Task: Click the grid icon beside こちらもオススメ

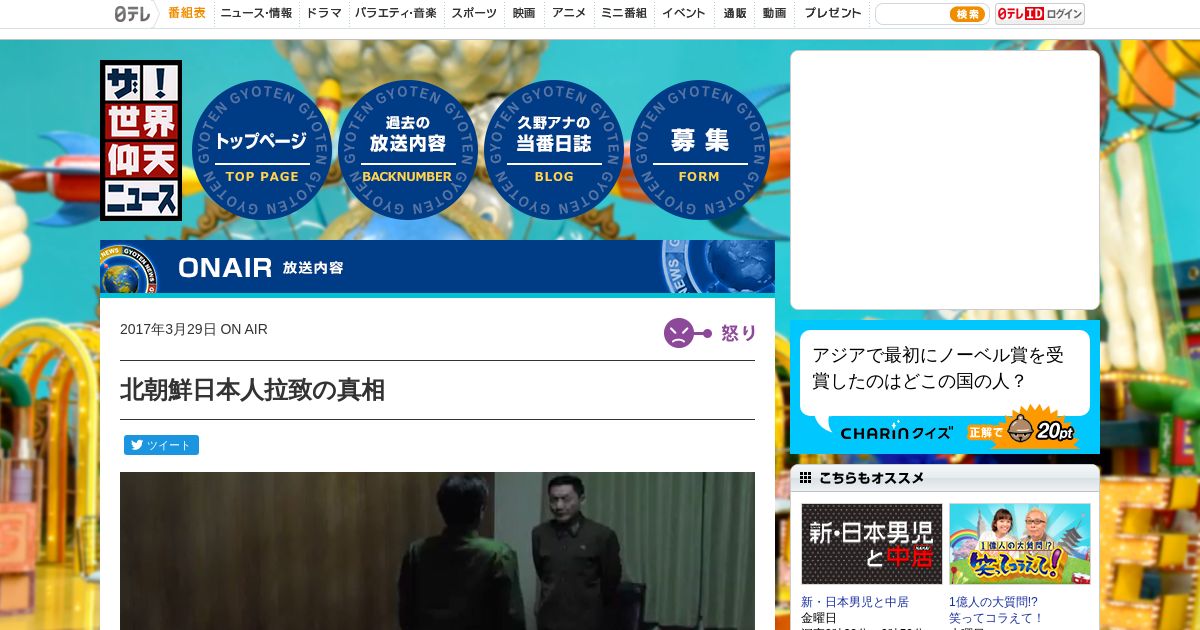Action: point(805,478)
